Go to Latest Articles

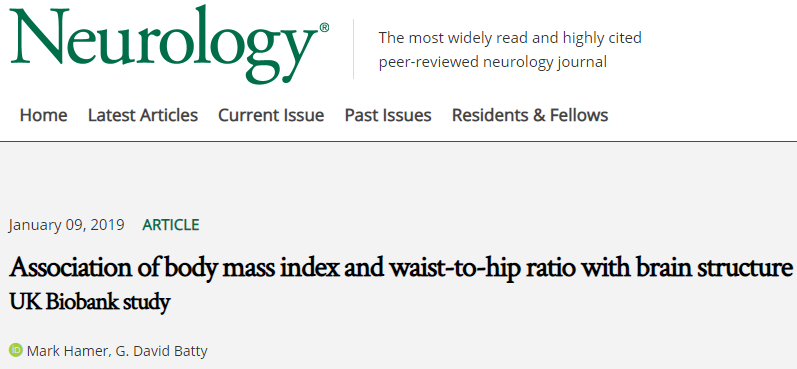(x=143, y=115)
